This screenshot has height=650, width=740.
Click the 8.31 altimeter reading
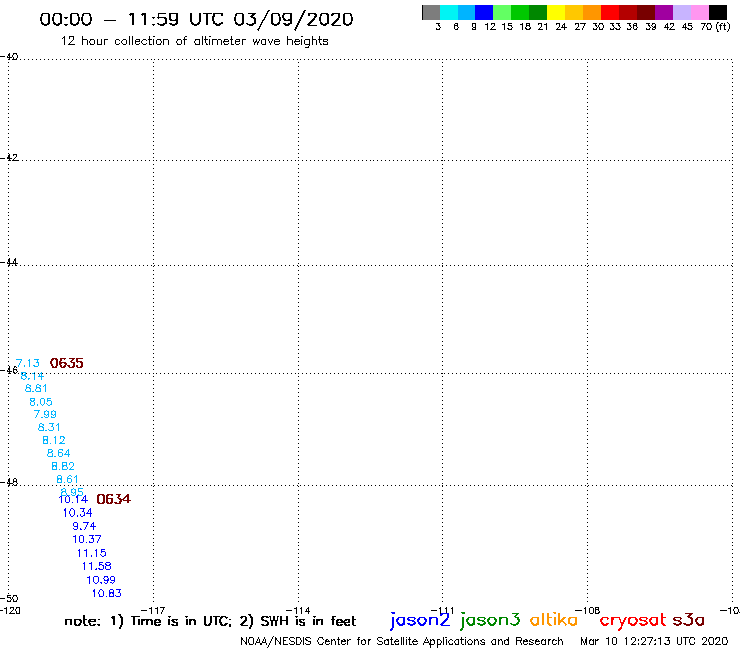click(x=49, y=427)
